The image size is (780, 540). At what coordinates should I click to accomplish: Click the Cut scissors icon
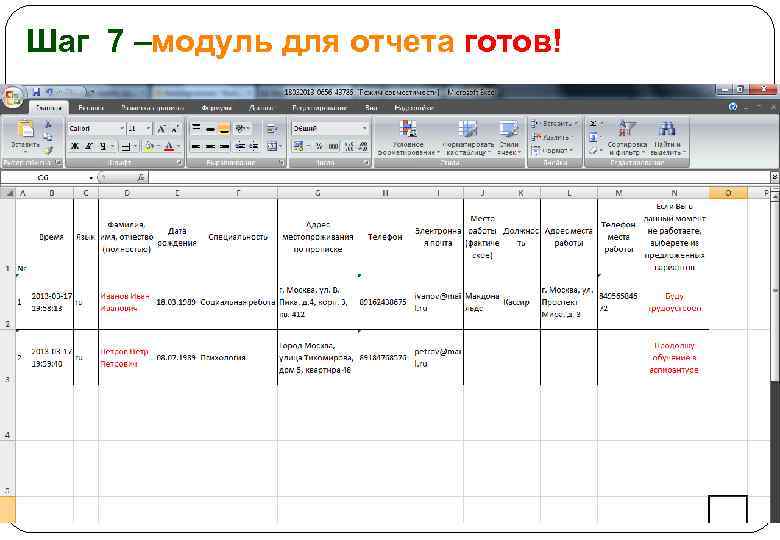48,125
